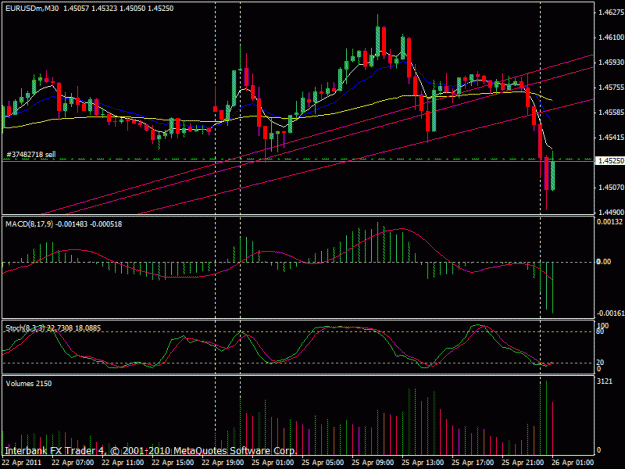
Task: Click time axis label 22 Apr 2011
Action: pos(22,463)
